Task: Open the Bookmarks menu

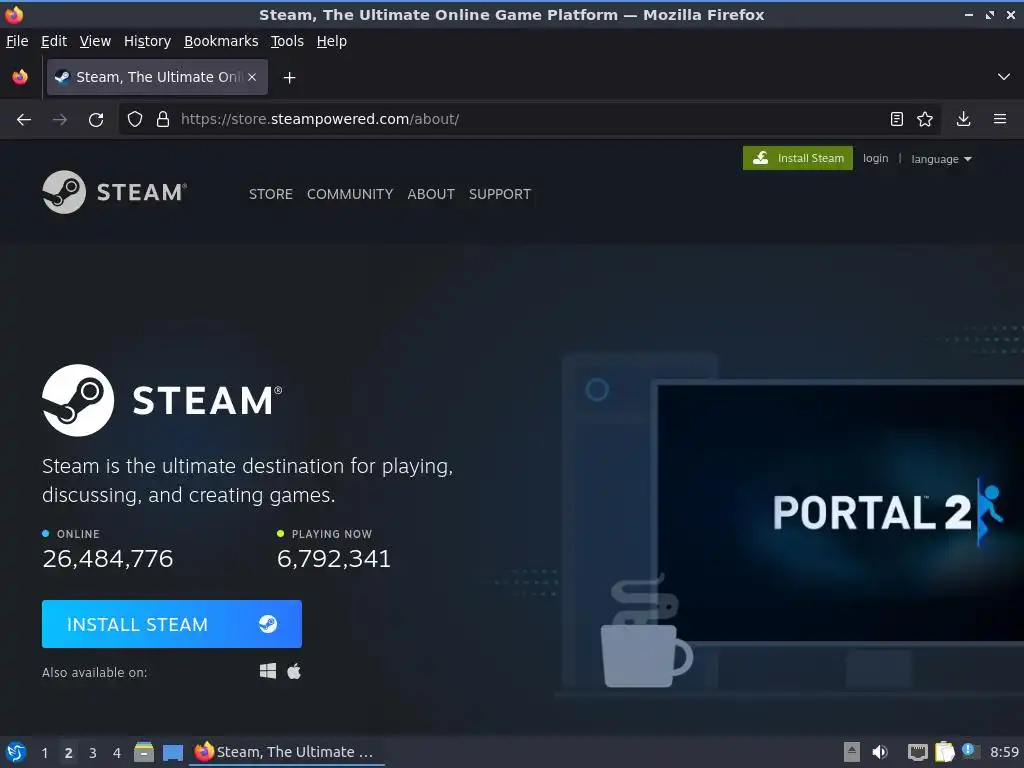Action: click(221, 41)
